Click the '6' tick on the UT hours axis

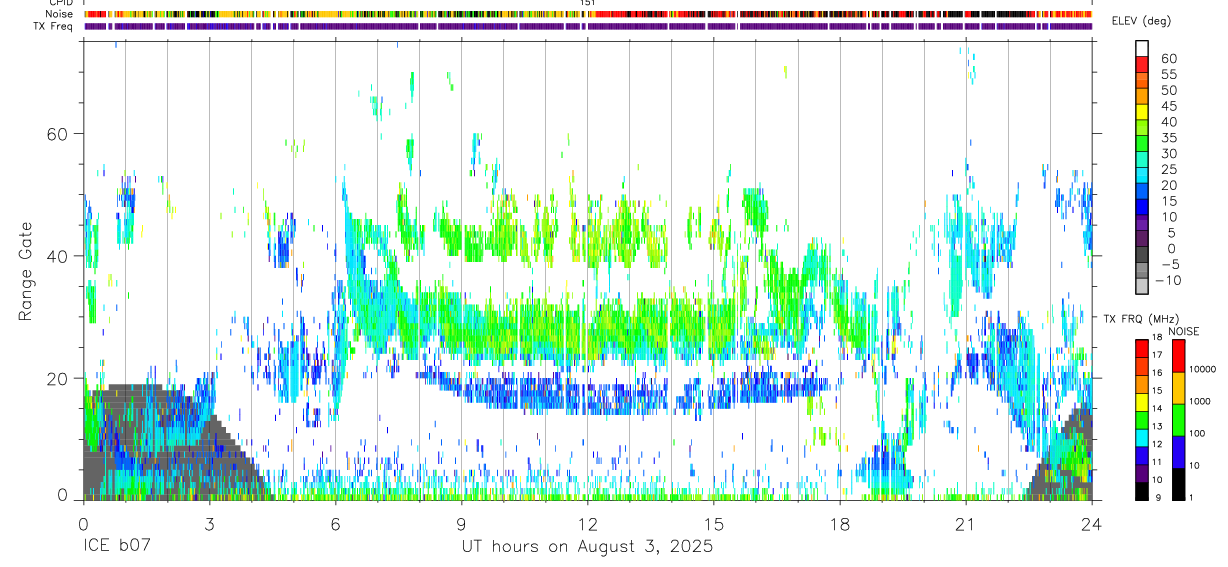(335, 524)
